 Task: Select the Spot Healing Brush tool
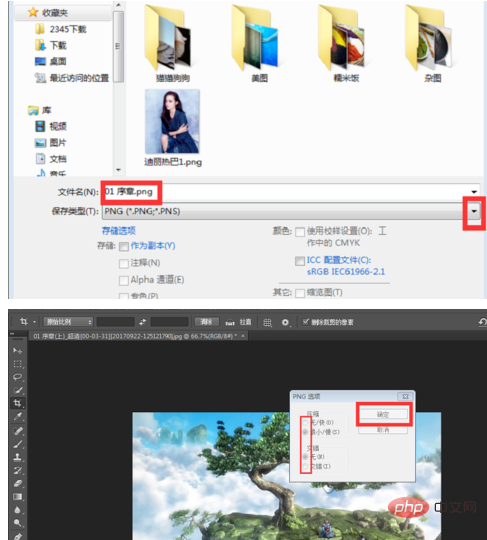[17, 430]
